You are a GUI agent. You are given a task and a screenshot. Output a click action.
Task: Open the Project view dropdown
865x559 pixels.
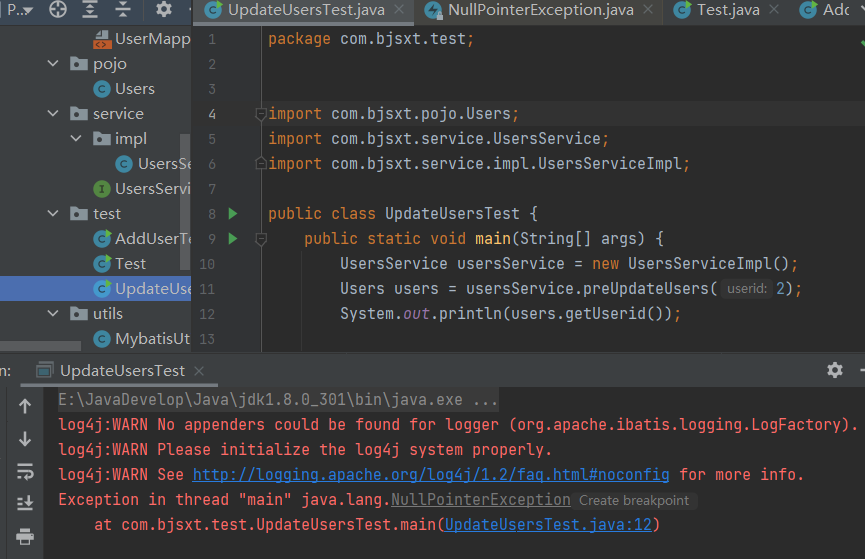pos(20,9)
